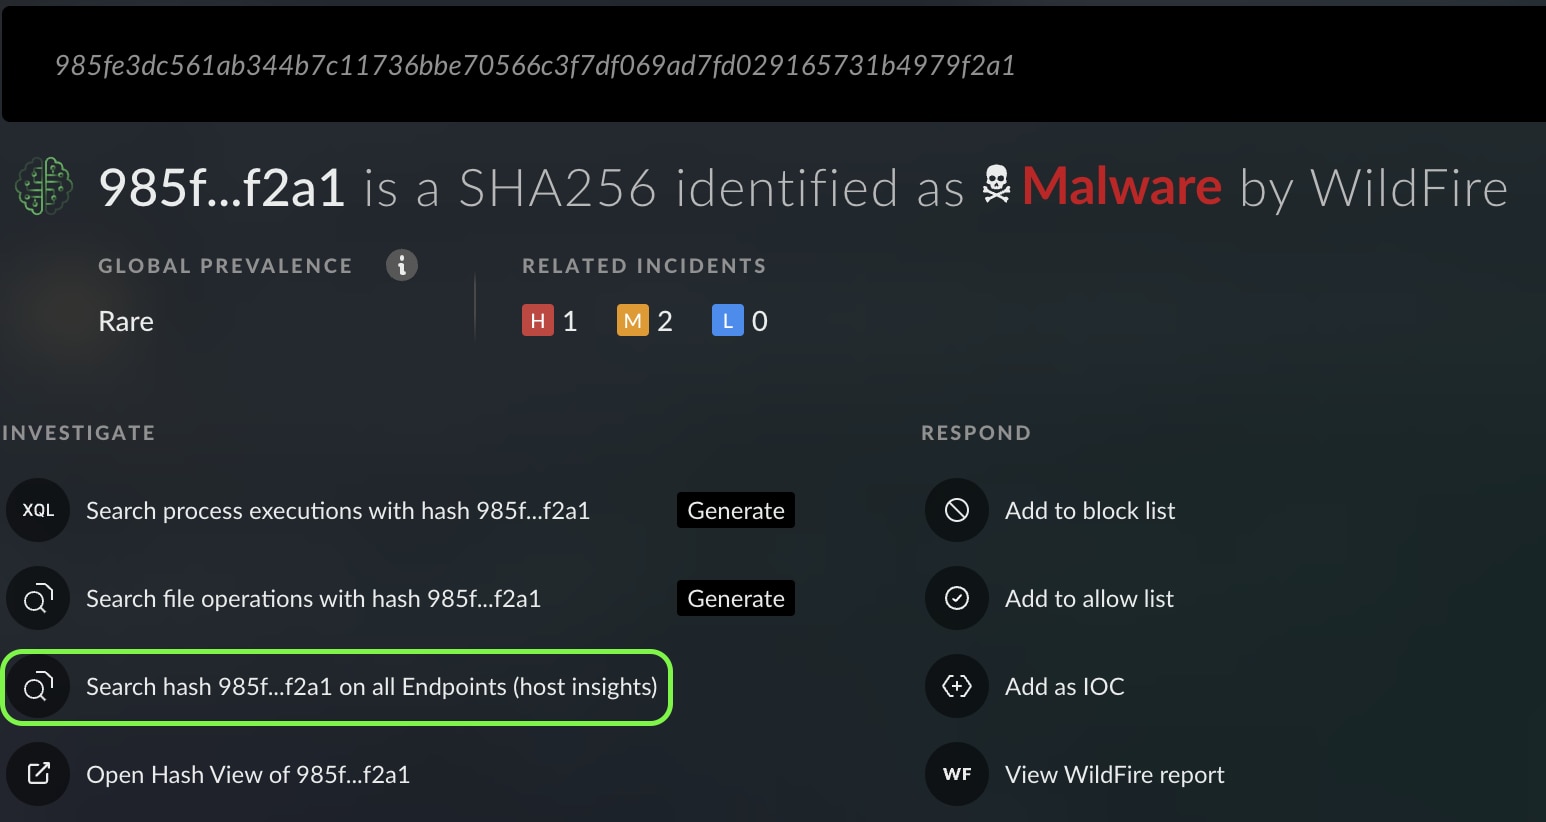Click the Open Hash View external-link icon
The height and width of the screenshot is (822, 1546).
pyautogui.click(x=38, y=774)
